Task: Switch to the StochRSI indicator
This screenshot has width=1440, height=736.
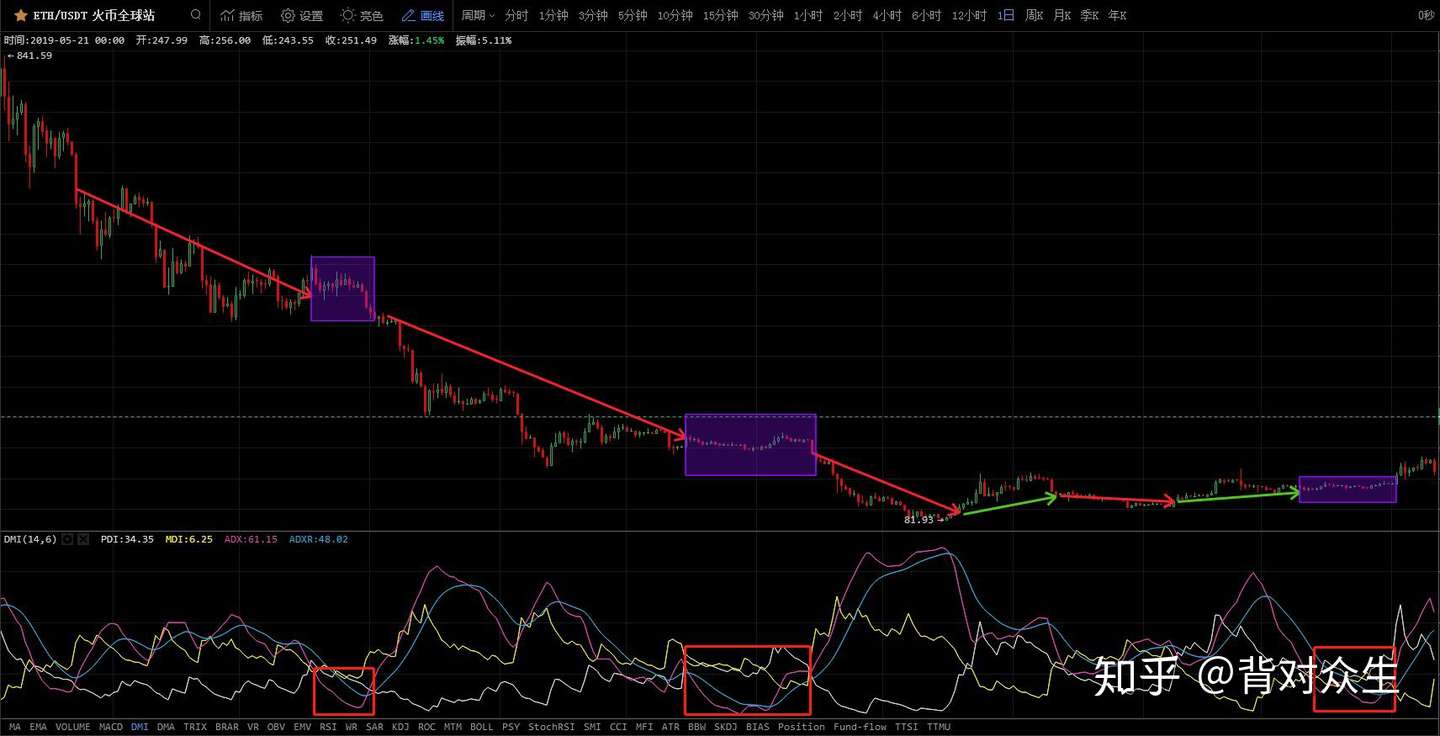Action: [x=553, y=727]
